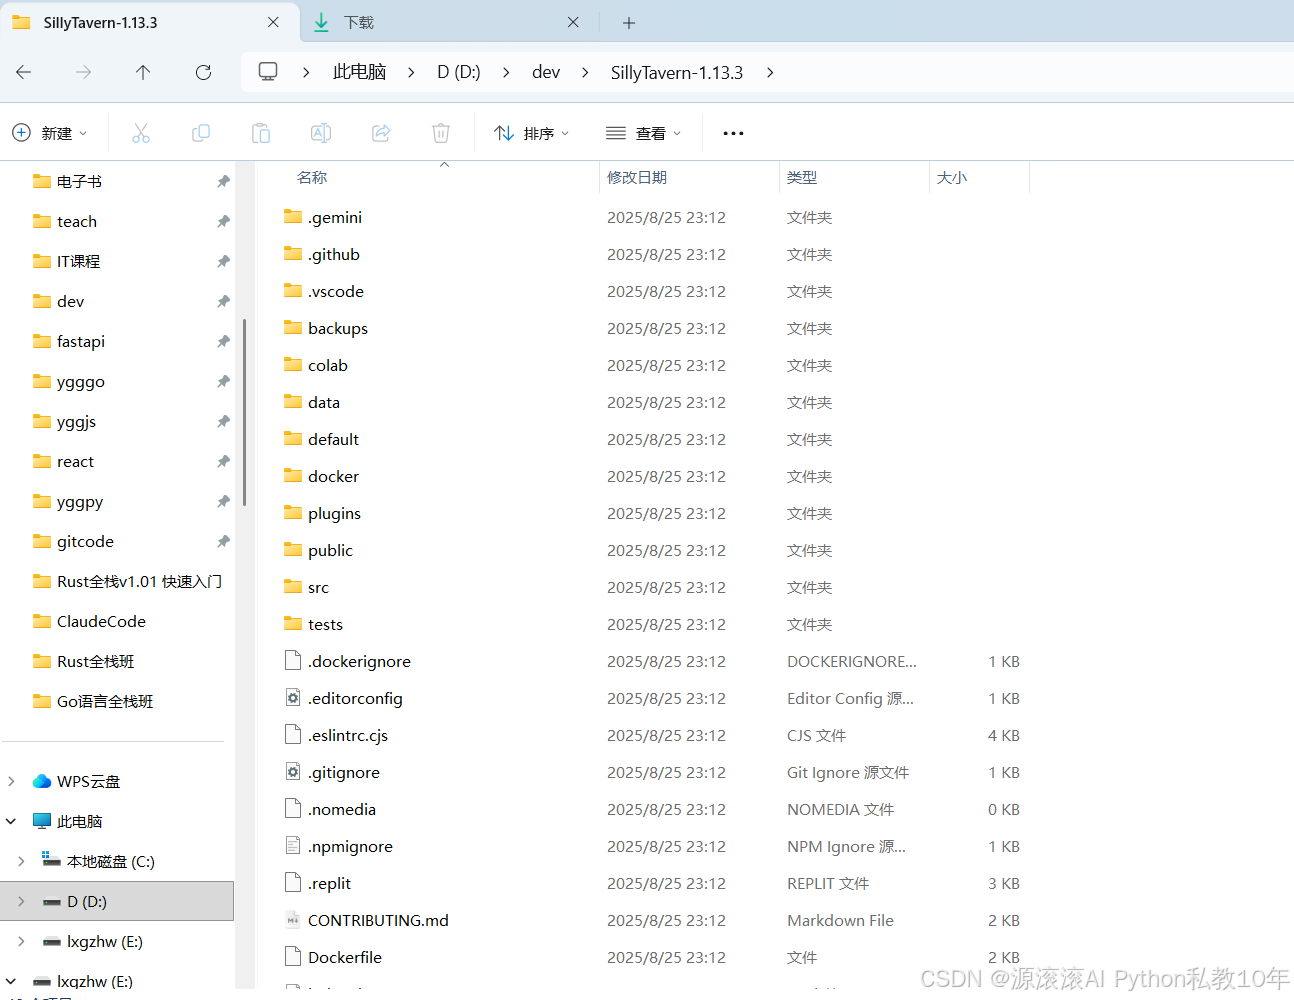Expand the D (D:) tree node
This screenshot has height=1000, width=1294.
pos(21,901)
